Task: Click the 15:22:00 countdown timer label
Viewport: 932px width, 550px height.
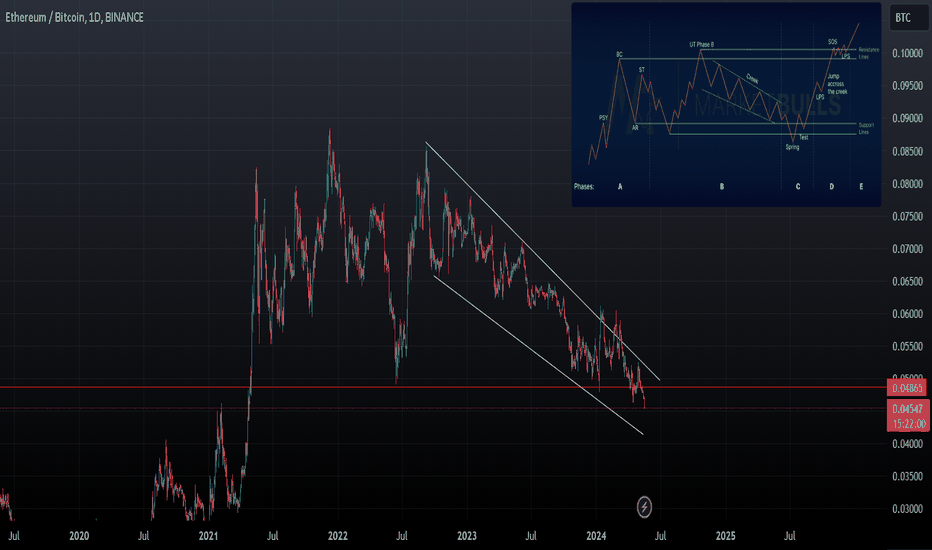Action: coord(908,423)
